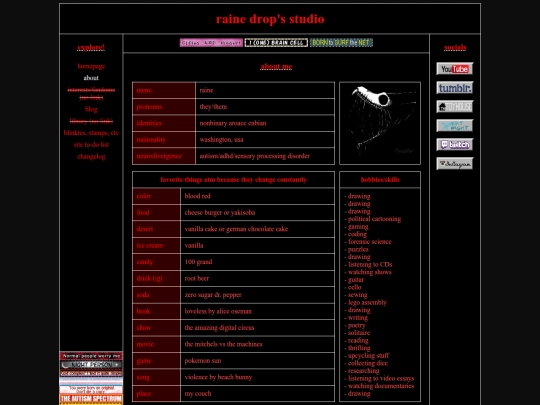Click the '1 (one) brain cell' blinkie

[x=276, y=43]
